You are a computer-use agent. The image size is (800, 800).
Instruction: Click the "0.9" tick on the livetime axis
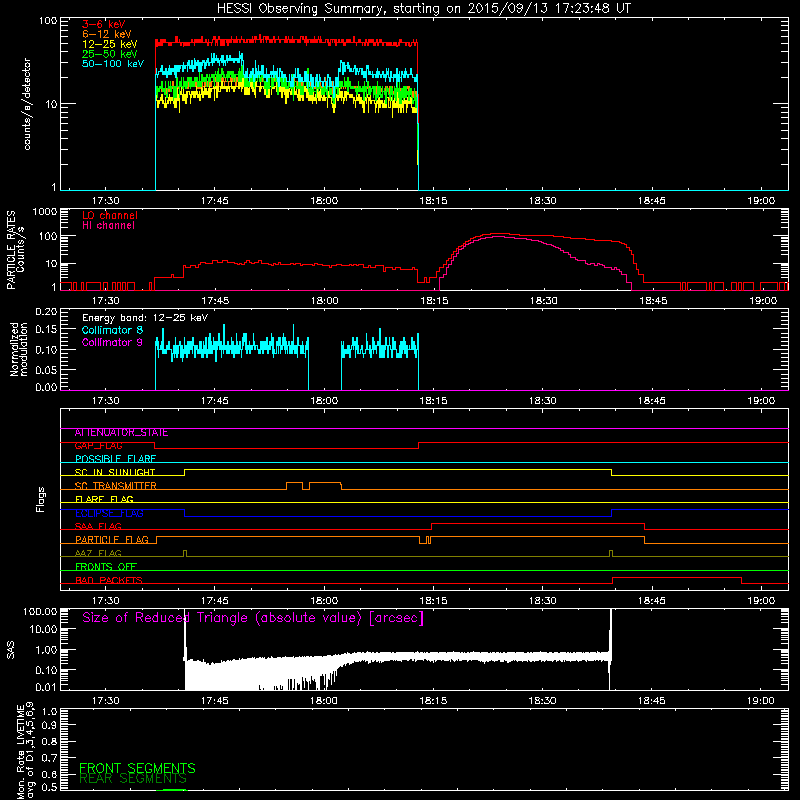[49, 726]
